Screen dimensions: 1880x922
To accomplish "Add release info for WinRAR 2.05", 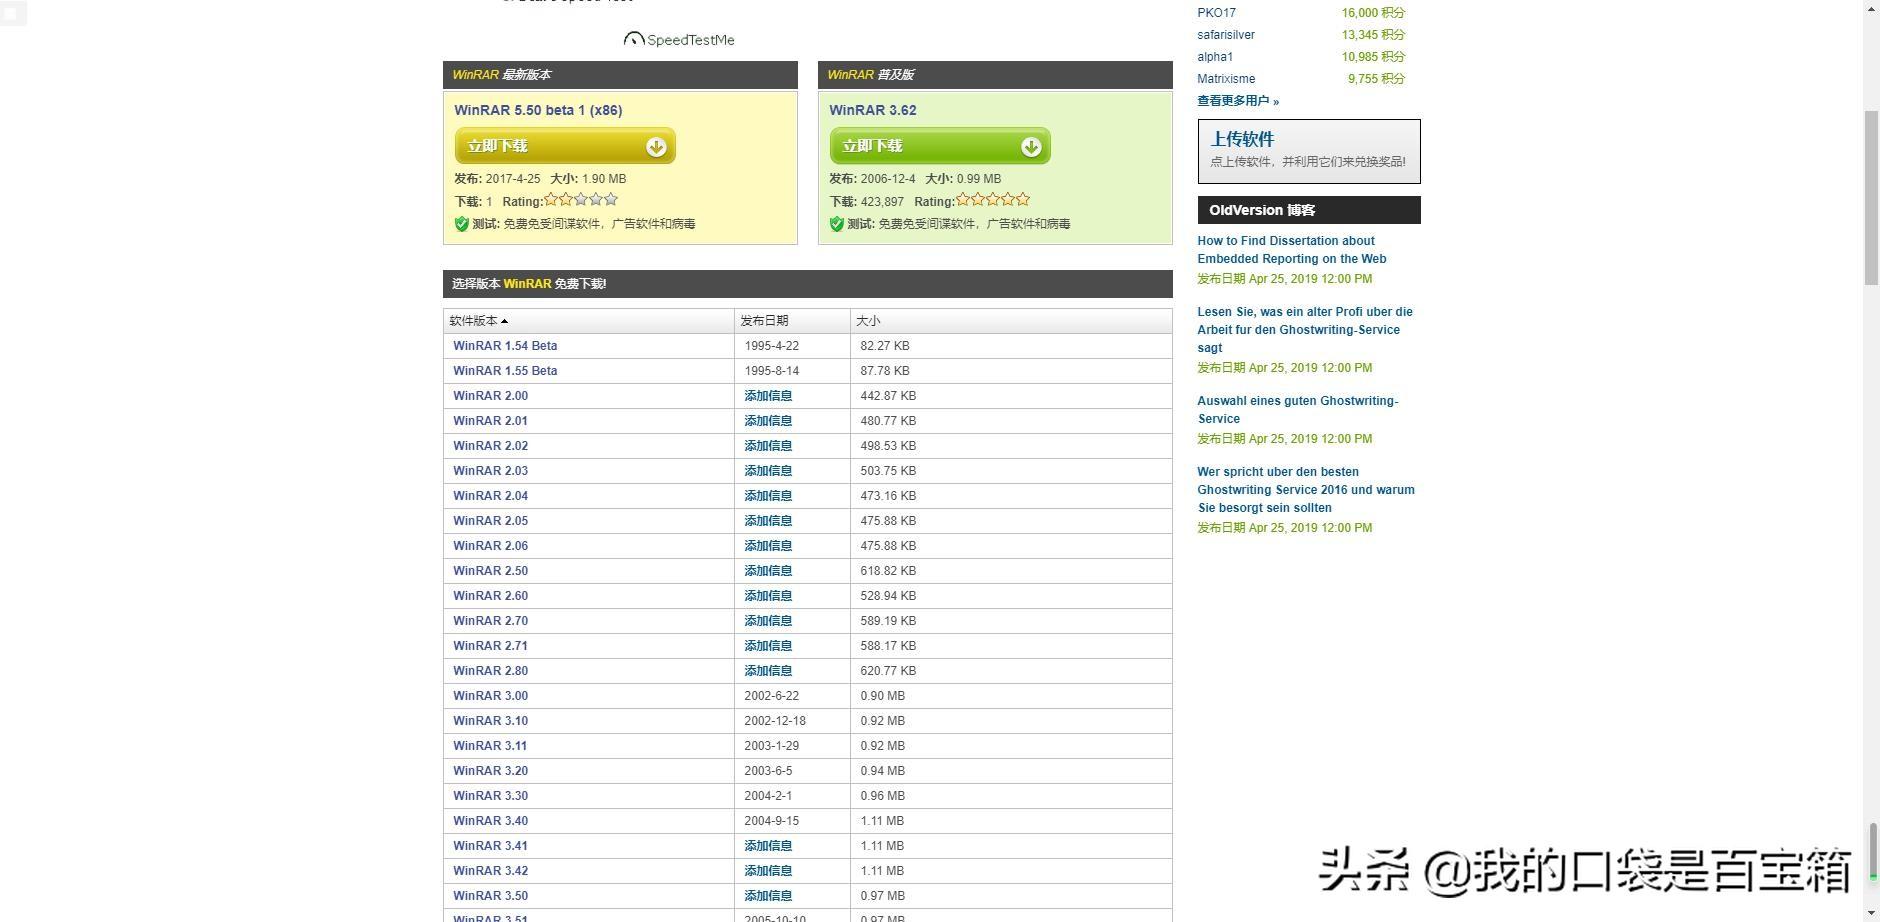I will (x=768, y=521).
